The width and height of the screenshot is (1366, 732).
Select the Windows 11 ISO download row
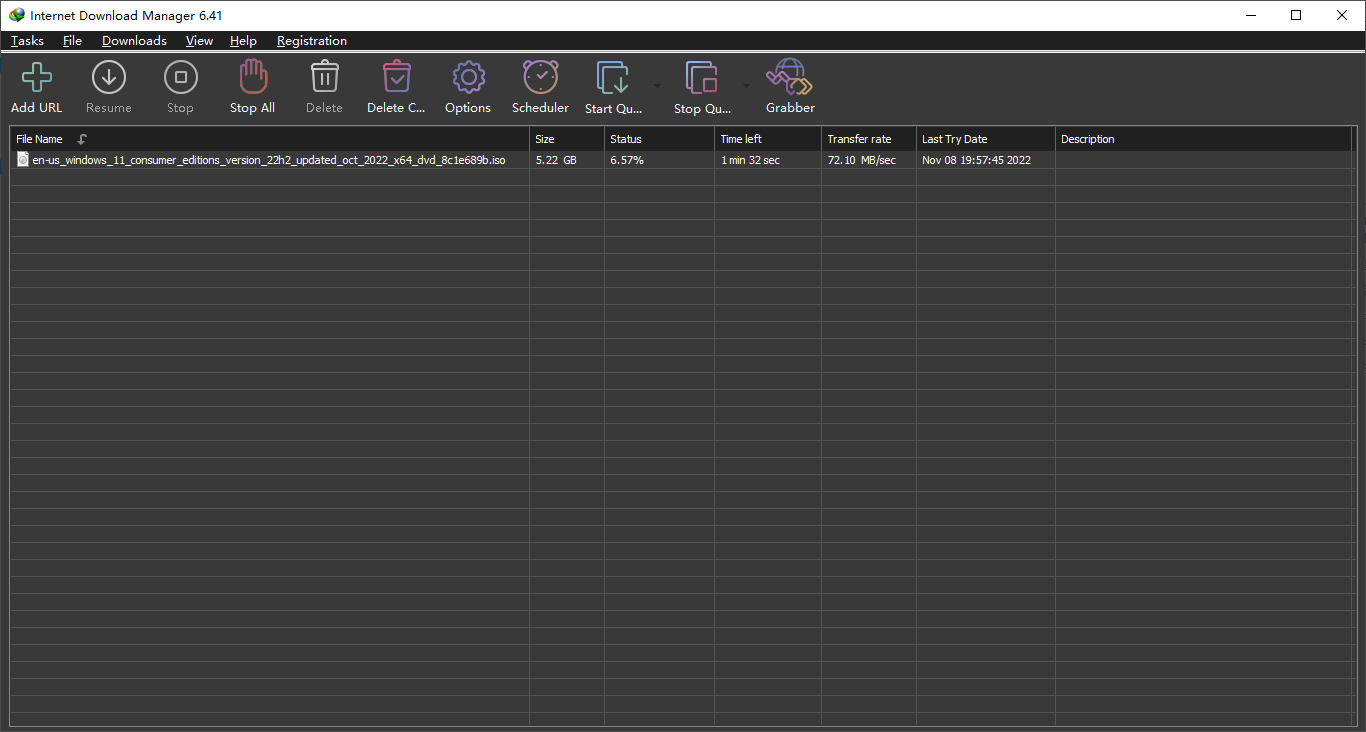pos(268,160)
